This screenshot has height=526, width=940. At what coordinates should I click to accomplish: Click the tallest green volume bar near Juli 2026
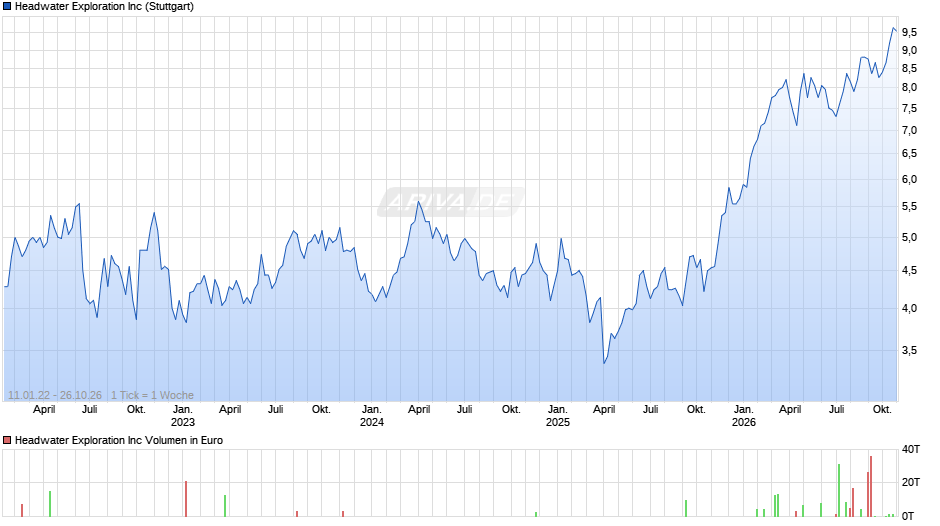(839, 490)
